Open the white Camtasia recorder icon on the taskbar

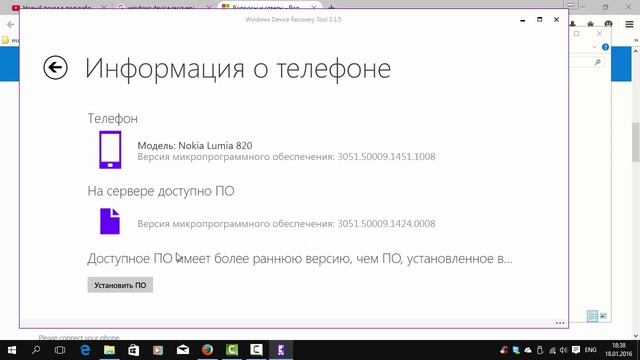[x=256, y=350]
